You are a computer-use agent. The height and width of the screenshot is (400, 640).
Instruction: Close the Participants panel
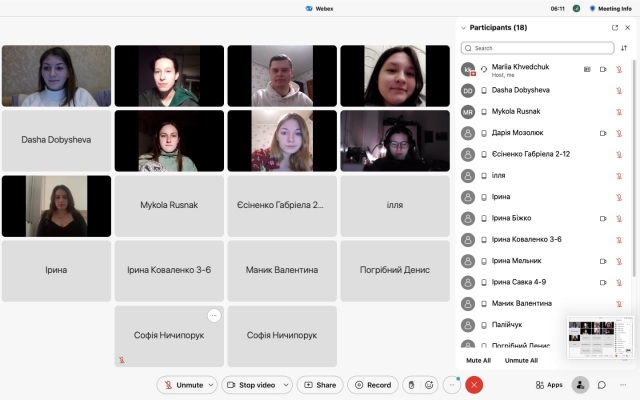(628, 28)
